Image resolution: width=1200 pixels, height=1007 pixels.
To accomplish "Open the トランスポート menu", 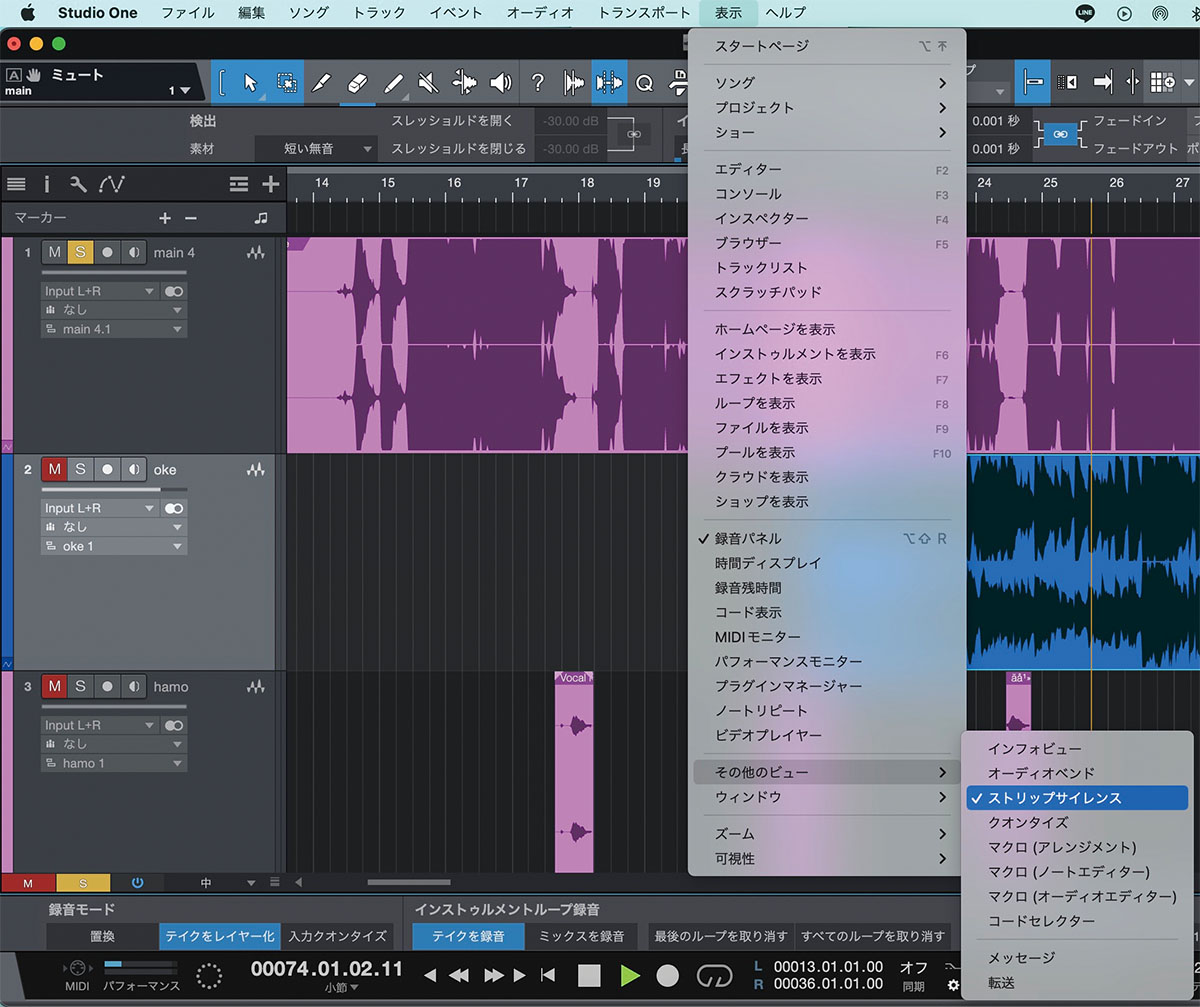I will pos(644,13).
